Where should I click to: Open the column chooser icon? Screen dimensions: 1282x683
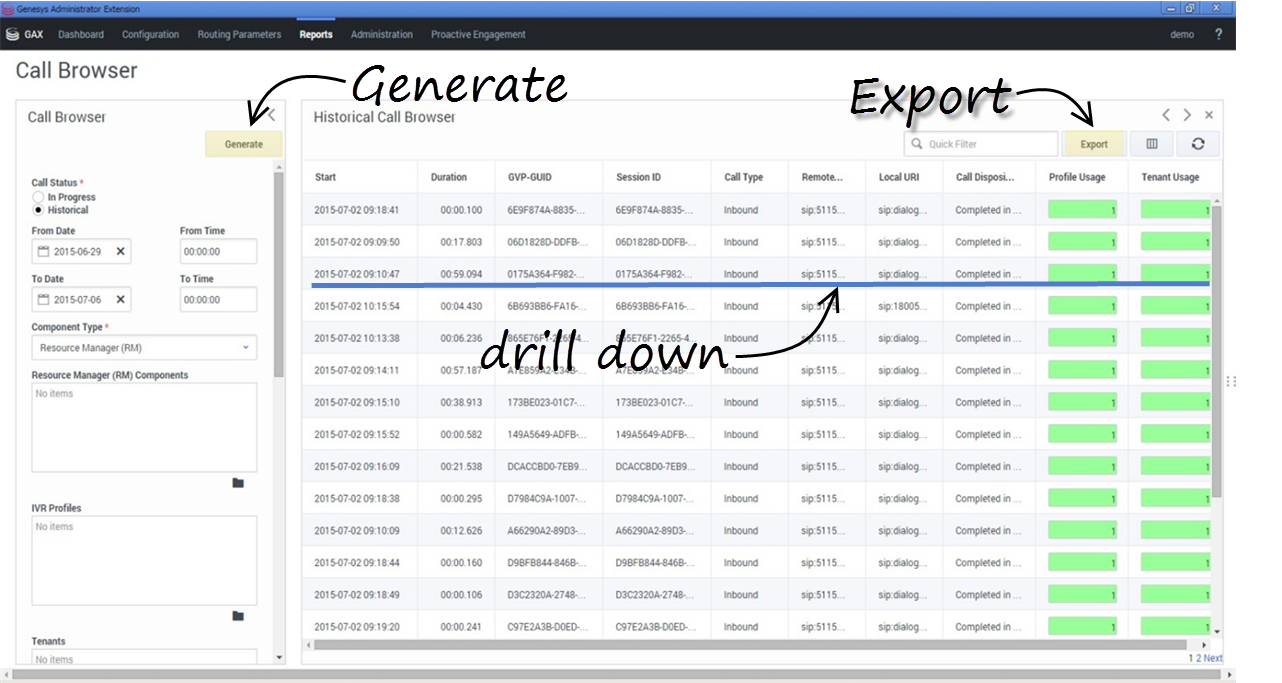pos(1151,144)
